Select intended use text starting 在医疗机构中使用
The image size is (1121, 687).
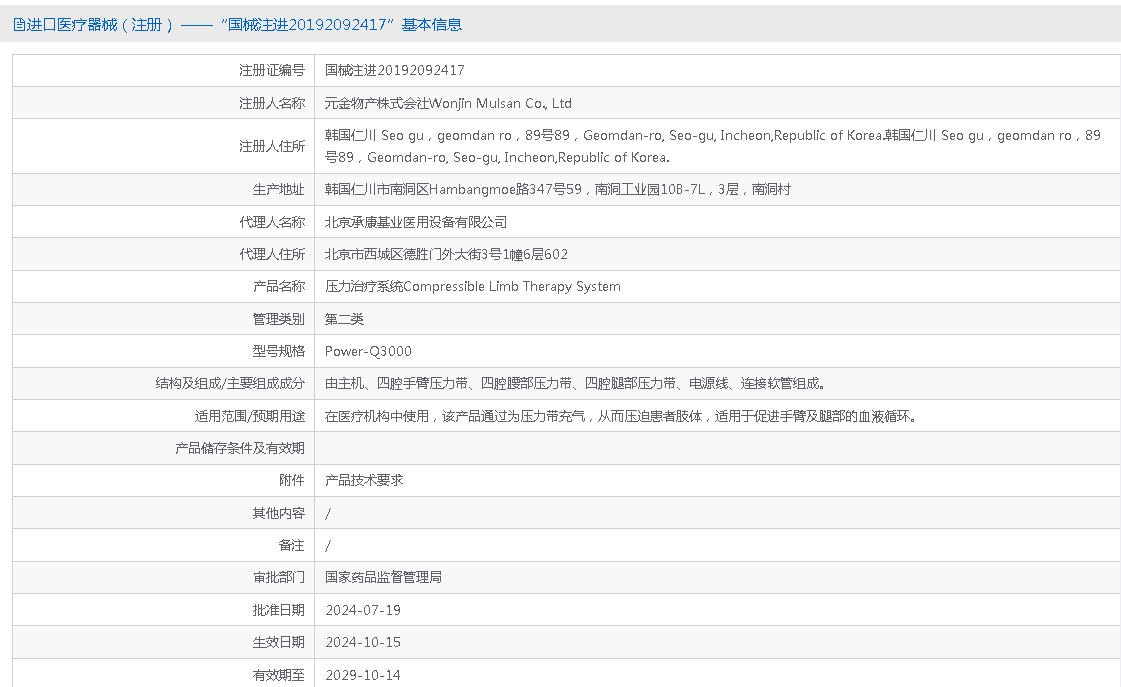pos(621,416)
